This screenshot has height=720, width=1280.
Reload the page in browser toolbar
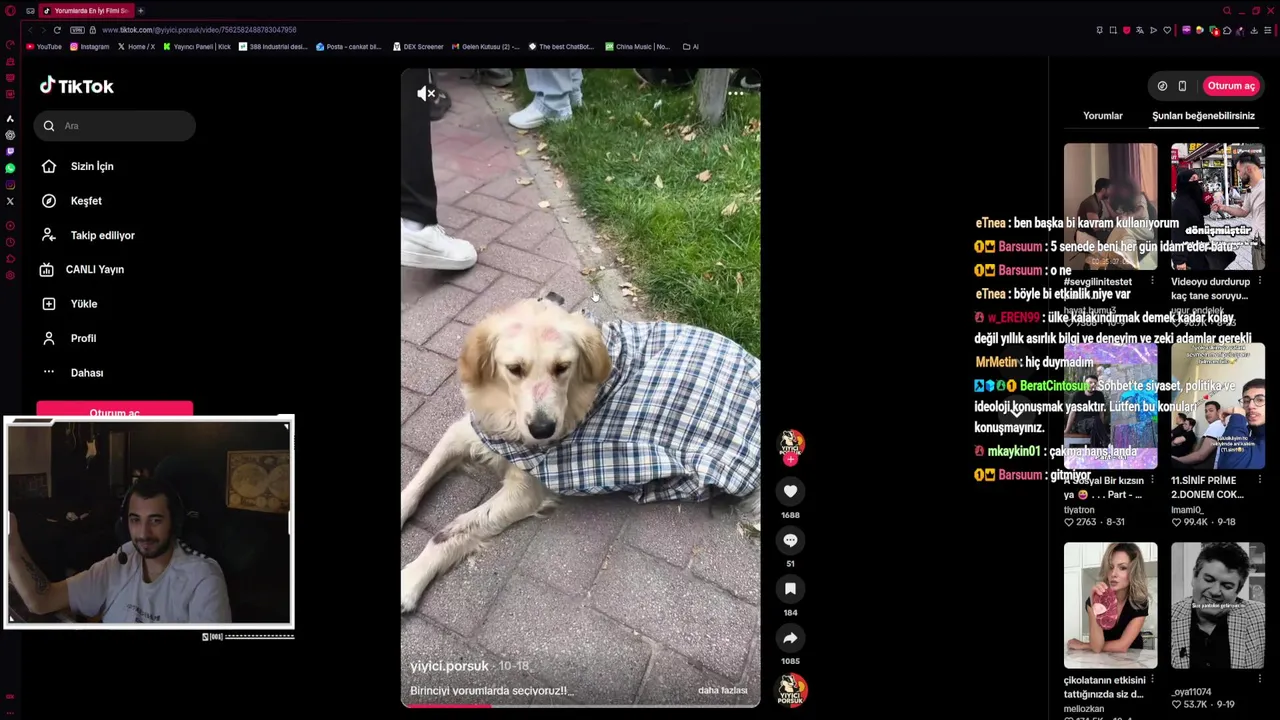tap(57, 30)
